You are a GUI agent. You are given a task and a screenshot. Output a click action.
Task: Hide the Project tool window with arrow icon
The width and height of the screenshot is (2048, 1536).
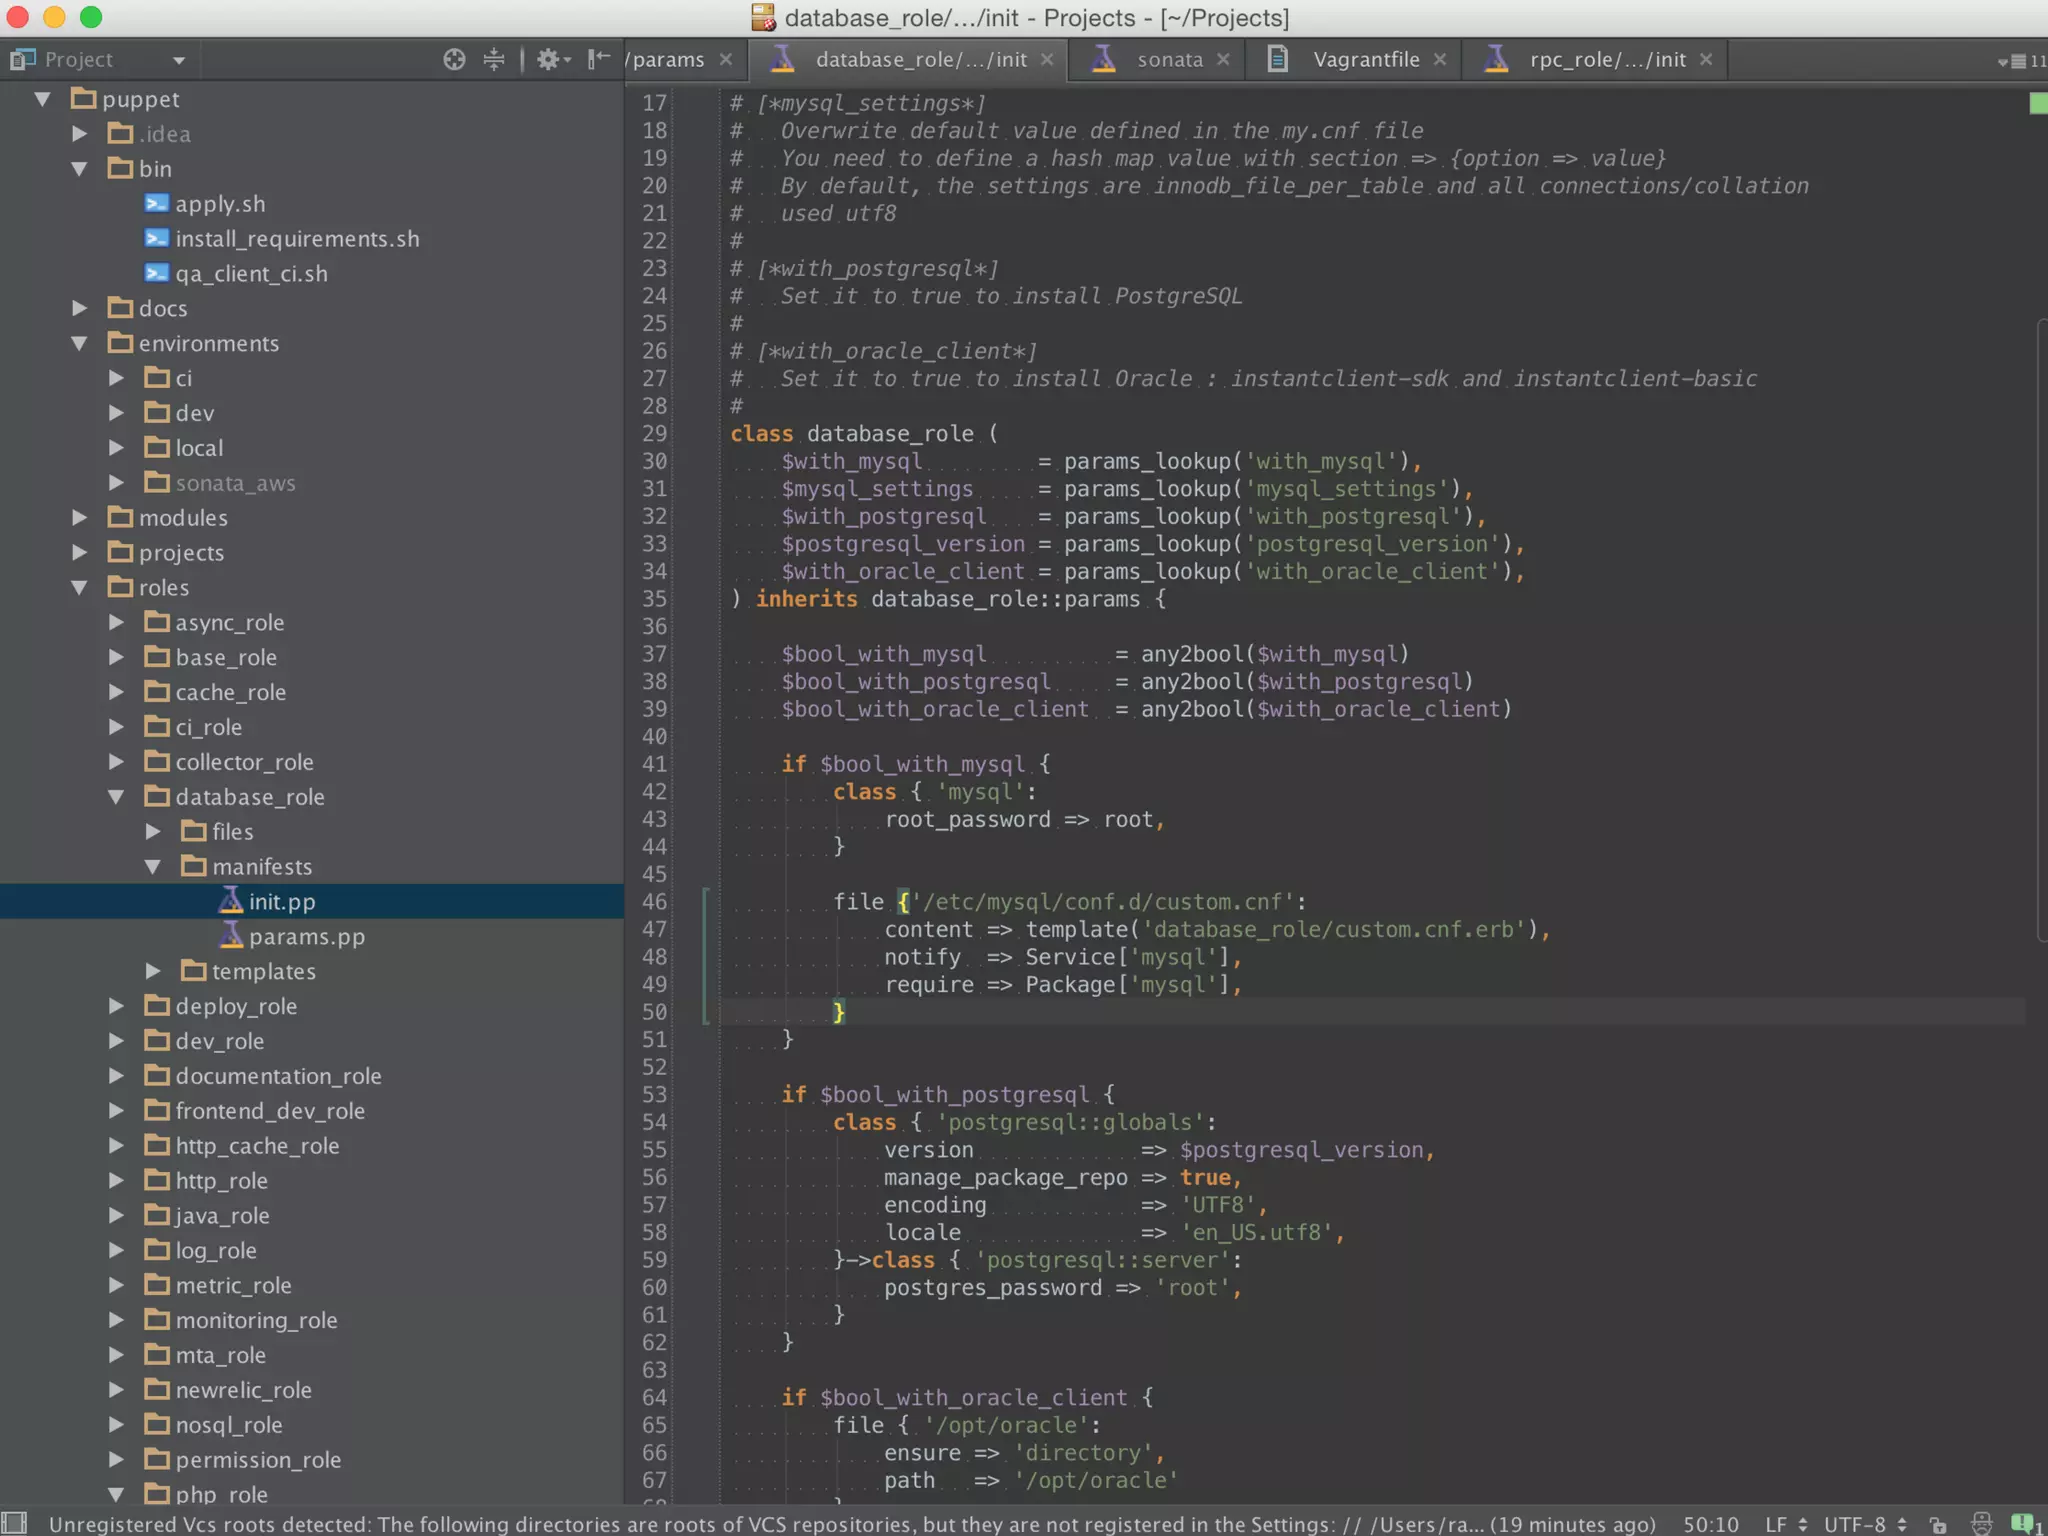[x=599, y=60]
